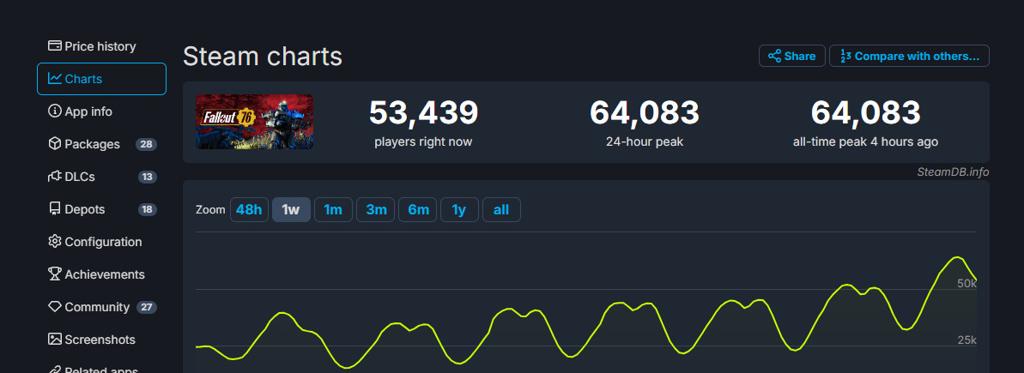Set chart zoom to 48h
The height and width of the screenshot is (373, 1024).
coord(249,210)
